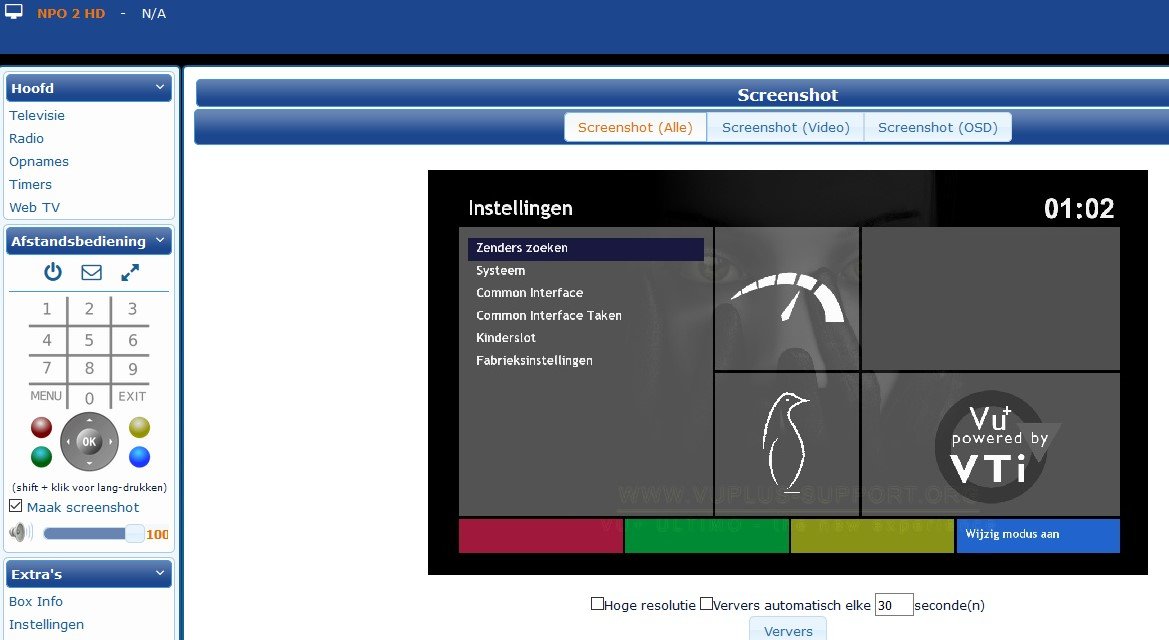Collapse the Extra's panel chevron
This screenshot has height=640, width=1169.
[x=160, y=573]
